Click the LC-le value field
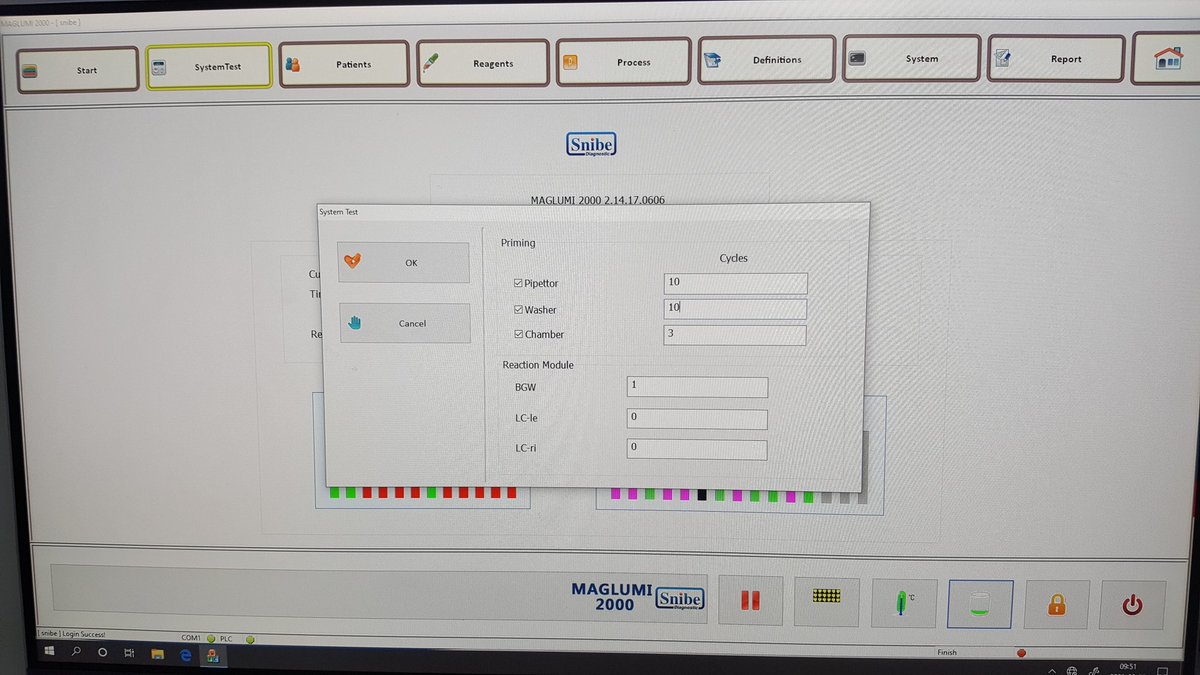 (697, 419)
